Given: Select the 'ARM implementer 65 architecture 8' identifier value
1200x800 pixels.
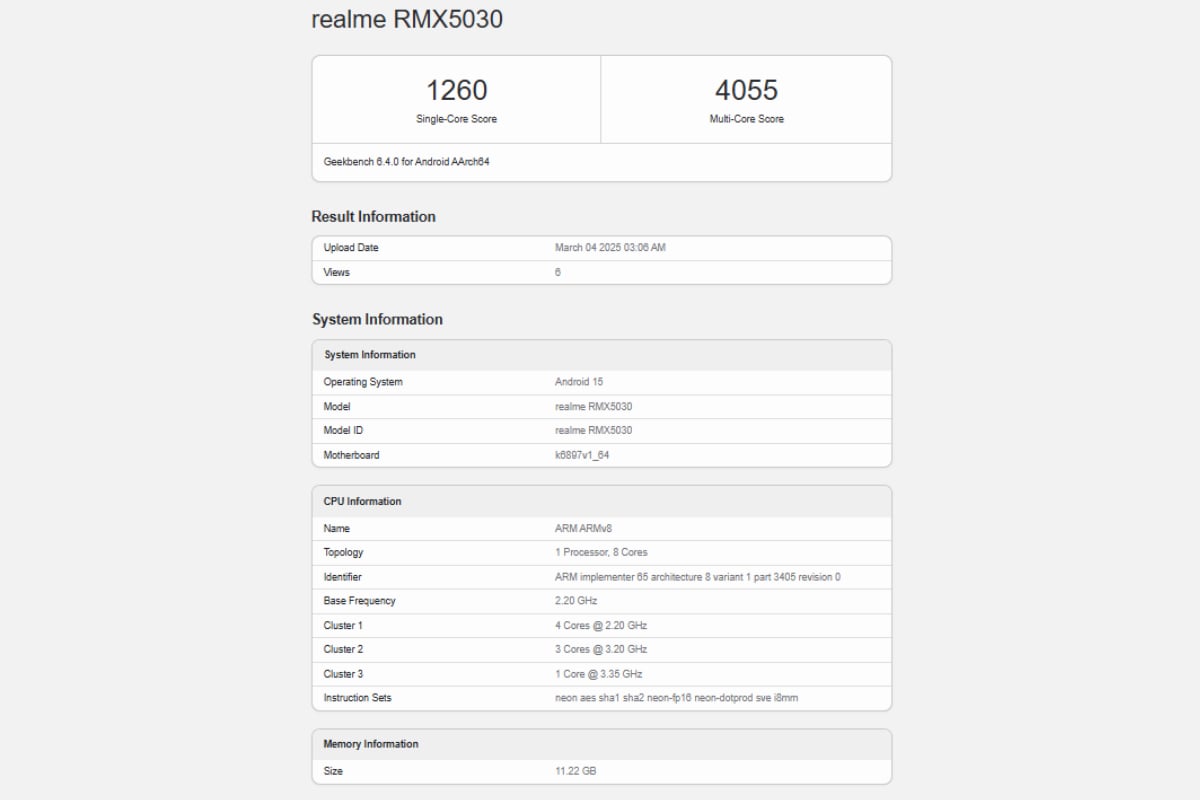Looking at the screenshot, I should [698, 577].
